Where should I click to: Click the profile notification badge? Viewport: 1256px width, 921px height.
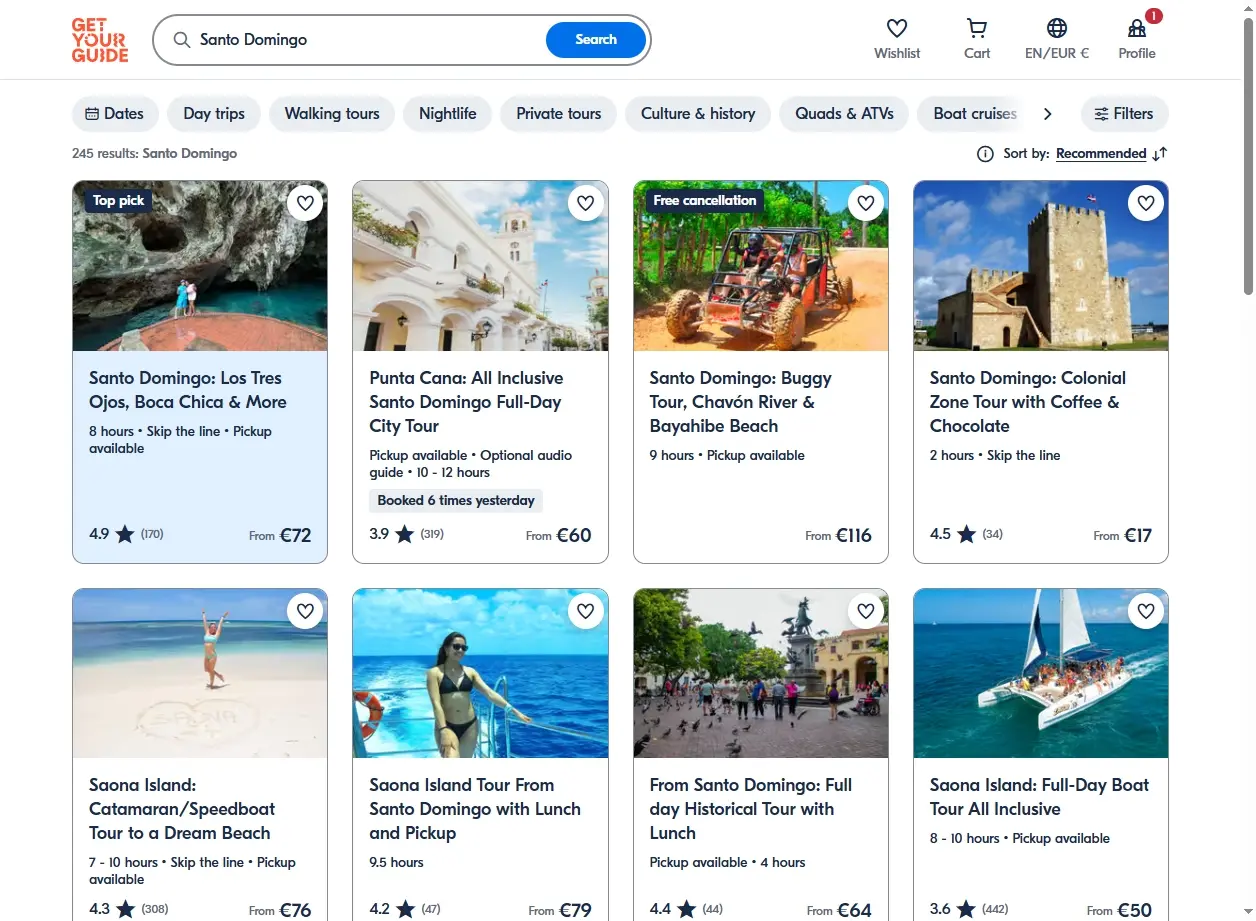click(1154, 16)
